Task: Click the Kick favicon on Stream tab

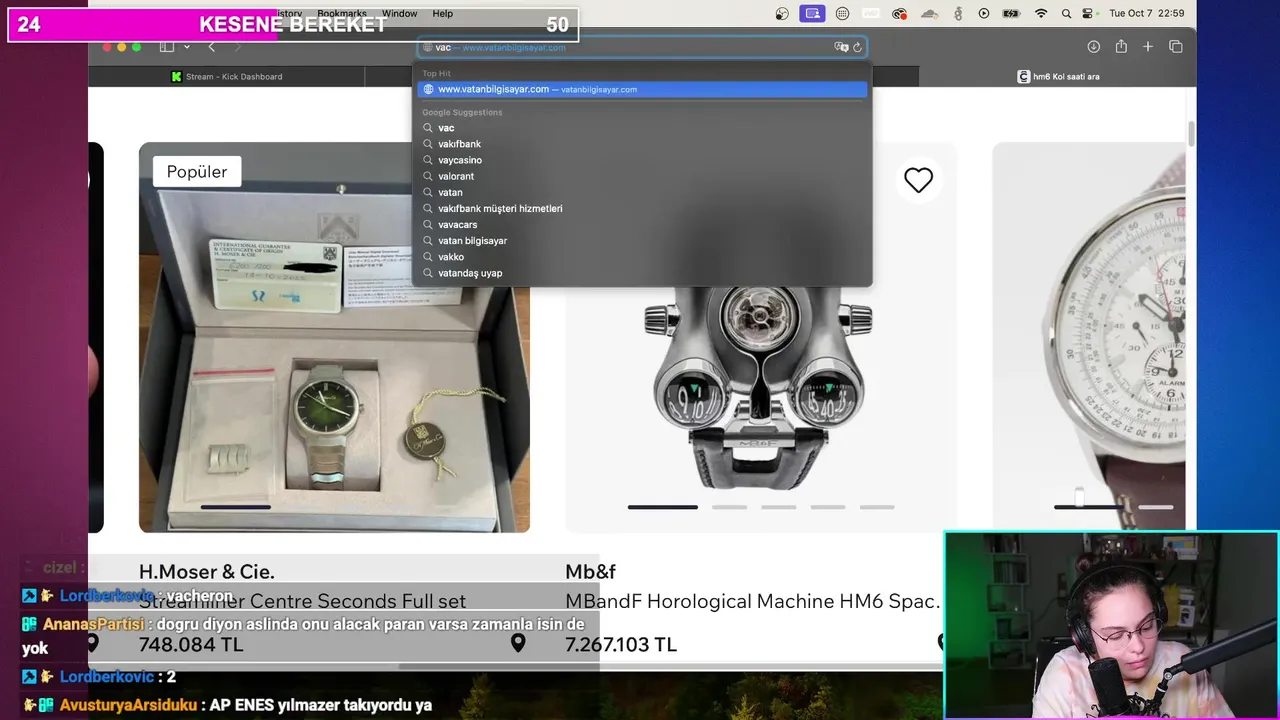Action: point(177,76)
